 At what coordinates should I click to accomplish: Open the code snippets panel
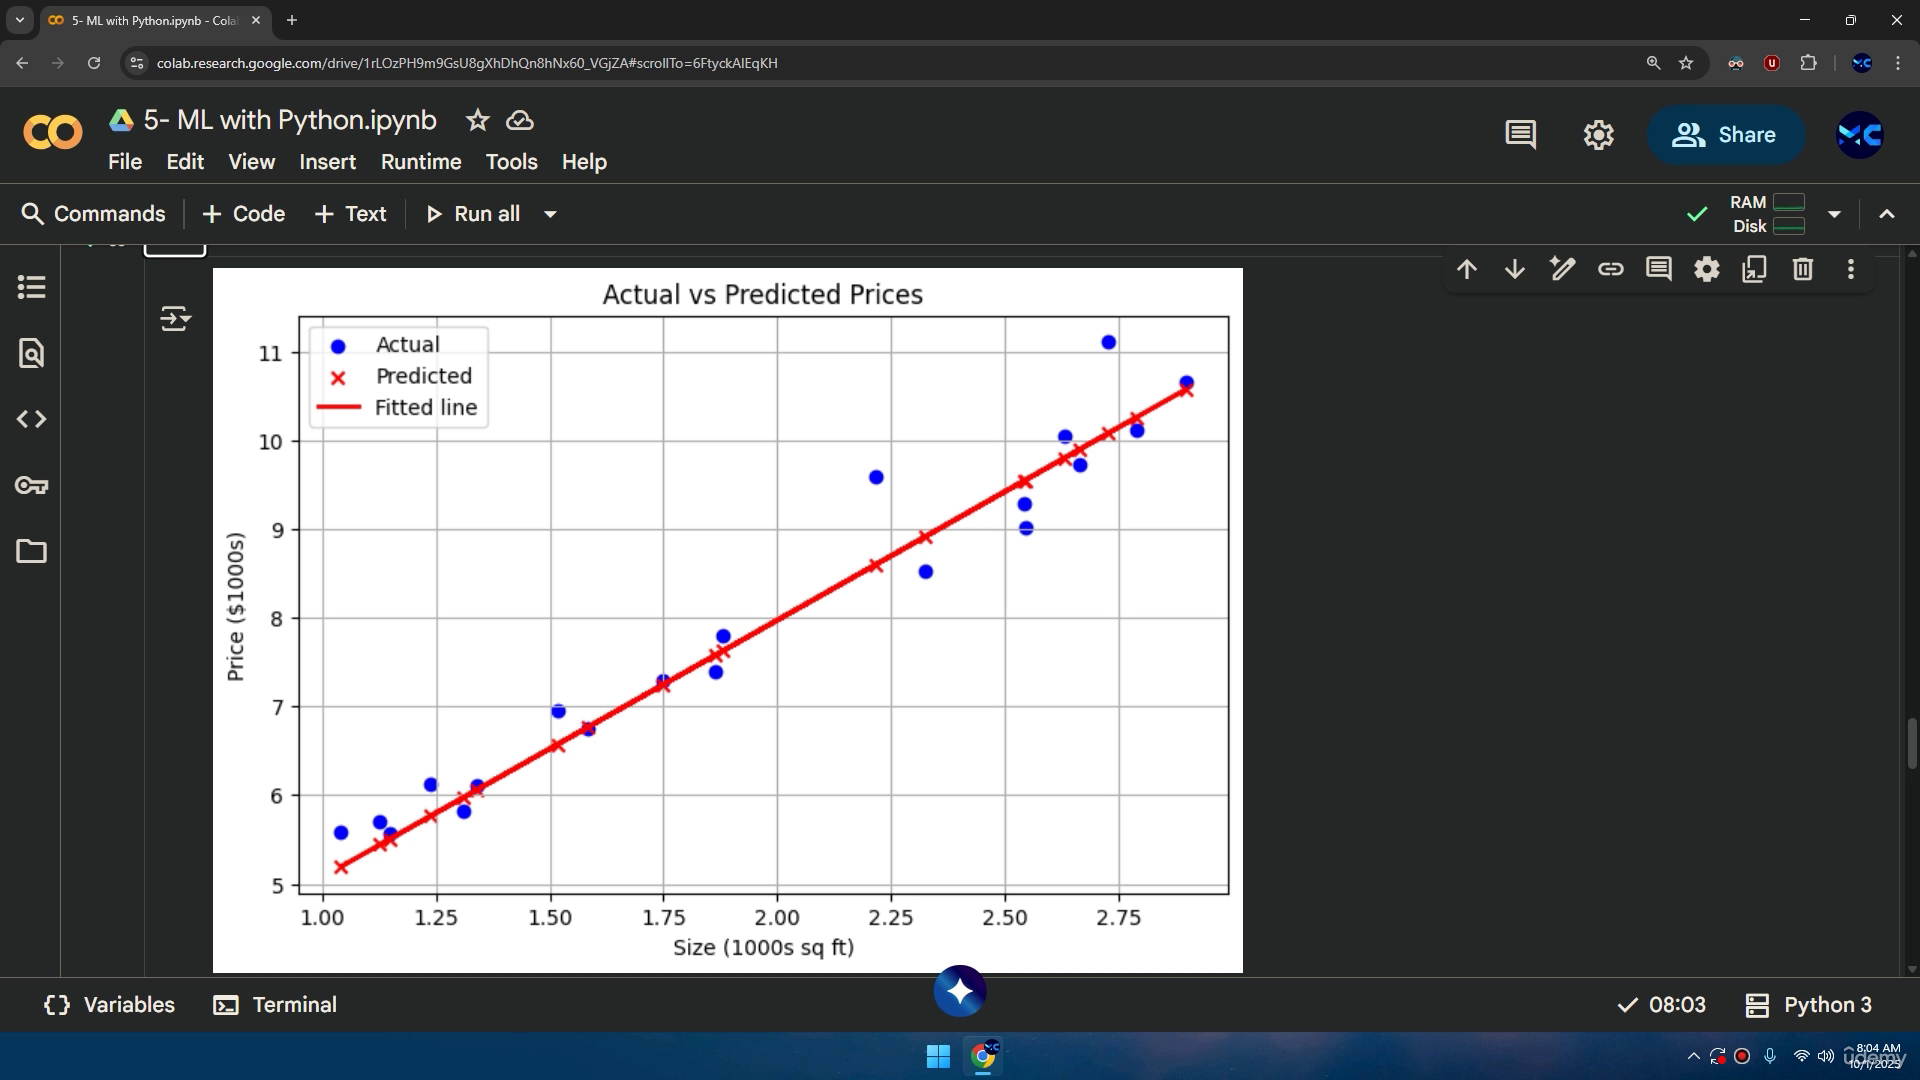[x=32, y=419]
